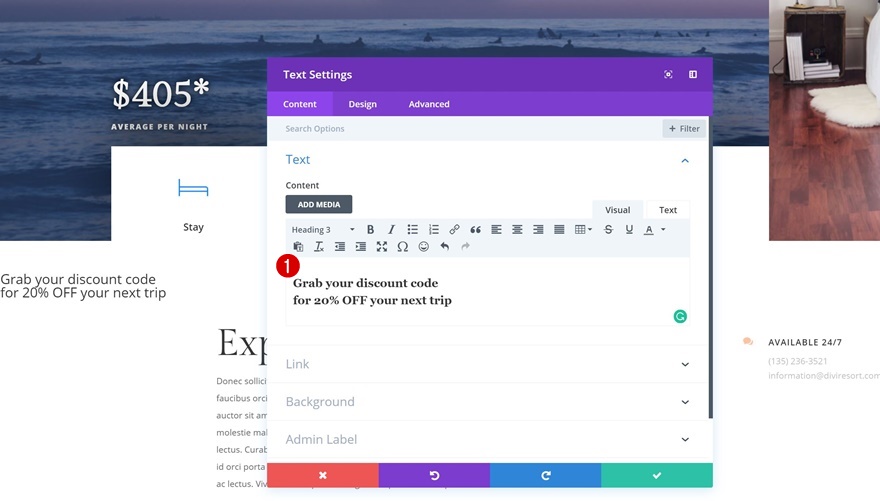Expand the Background section

pyautogui.click(x=487, y=402)
